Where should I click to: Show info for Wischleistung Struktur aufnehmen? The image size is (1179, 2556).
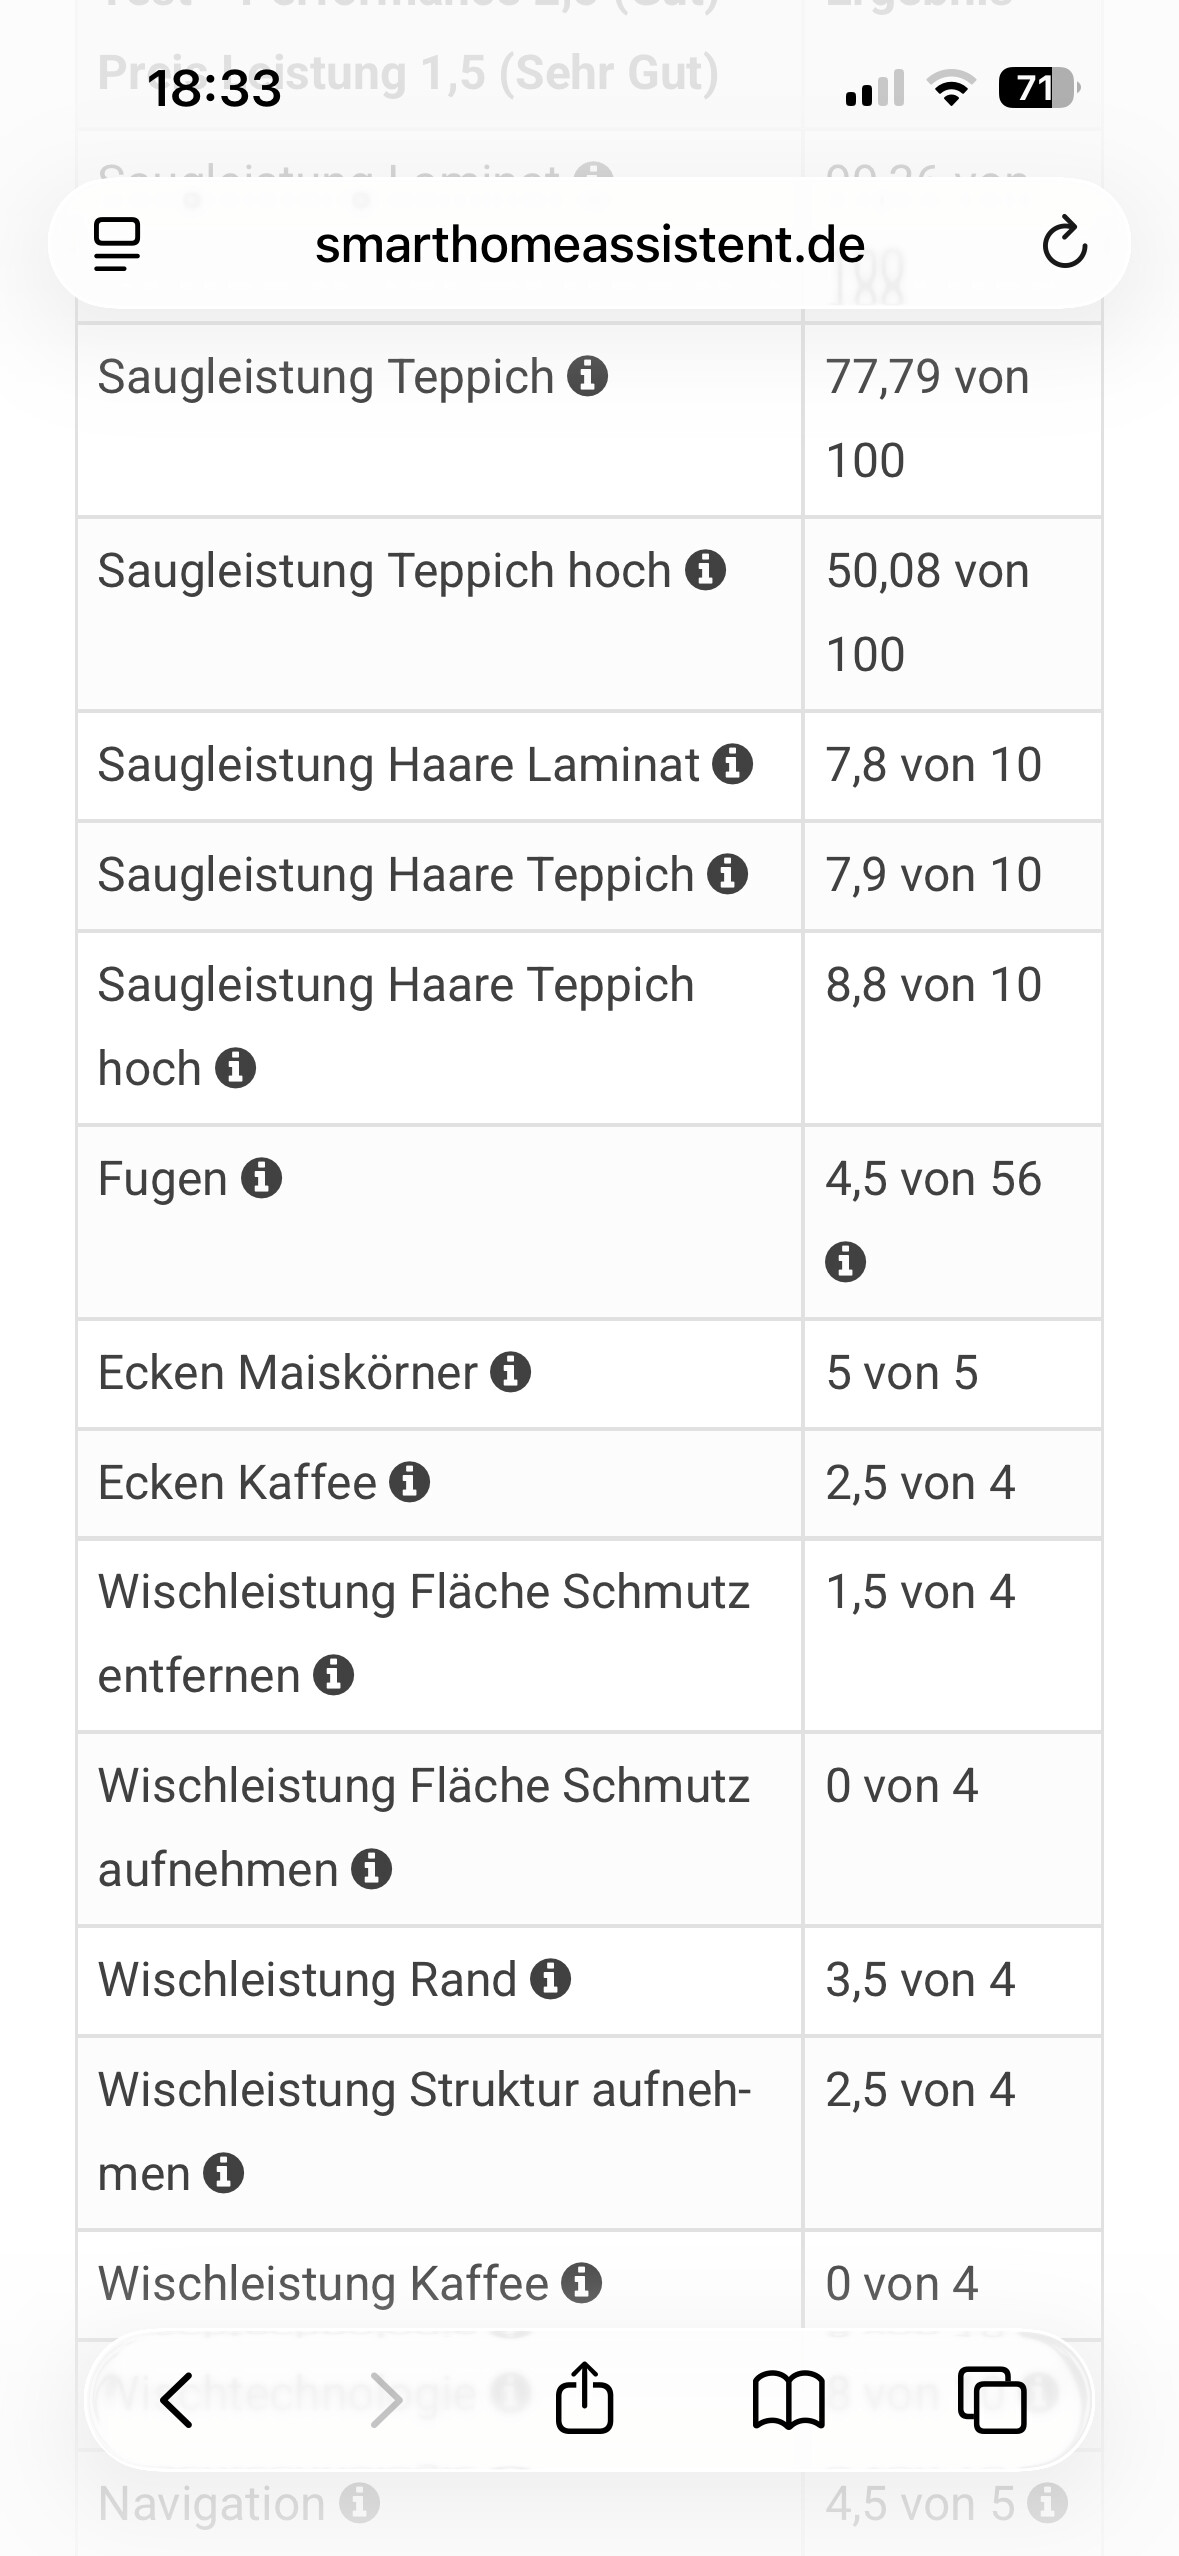(x=224, y=2173)
